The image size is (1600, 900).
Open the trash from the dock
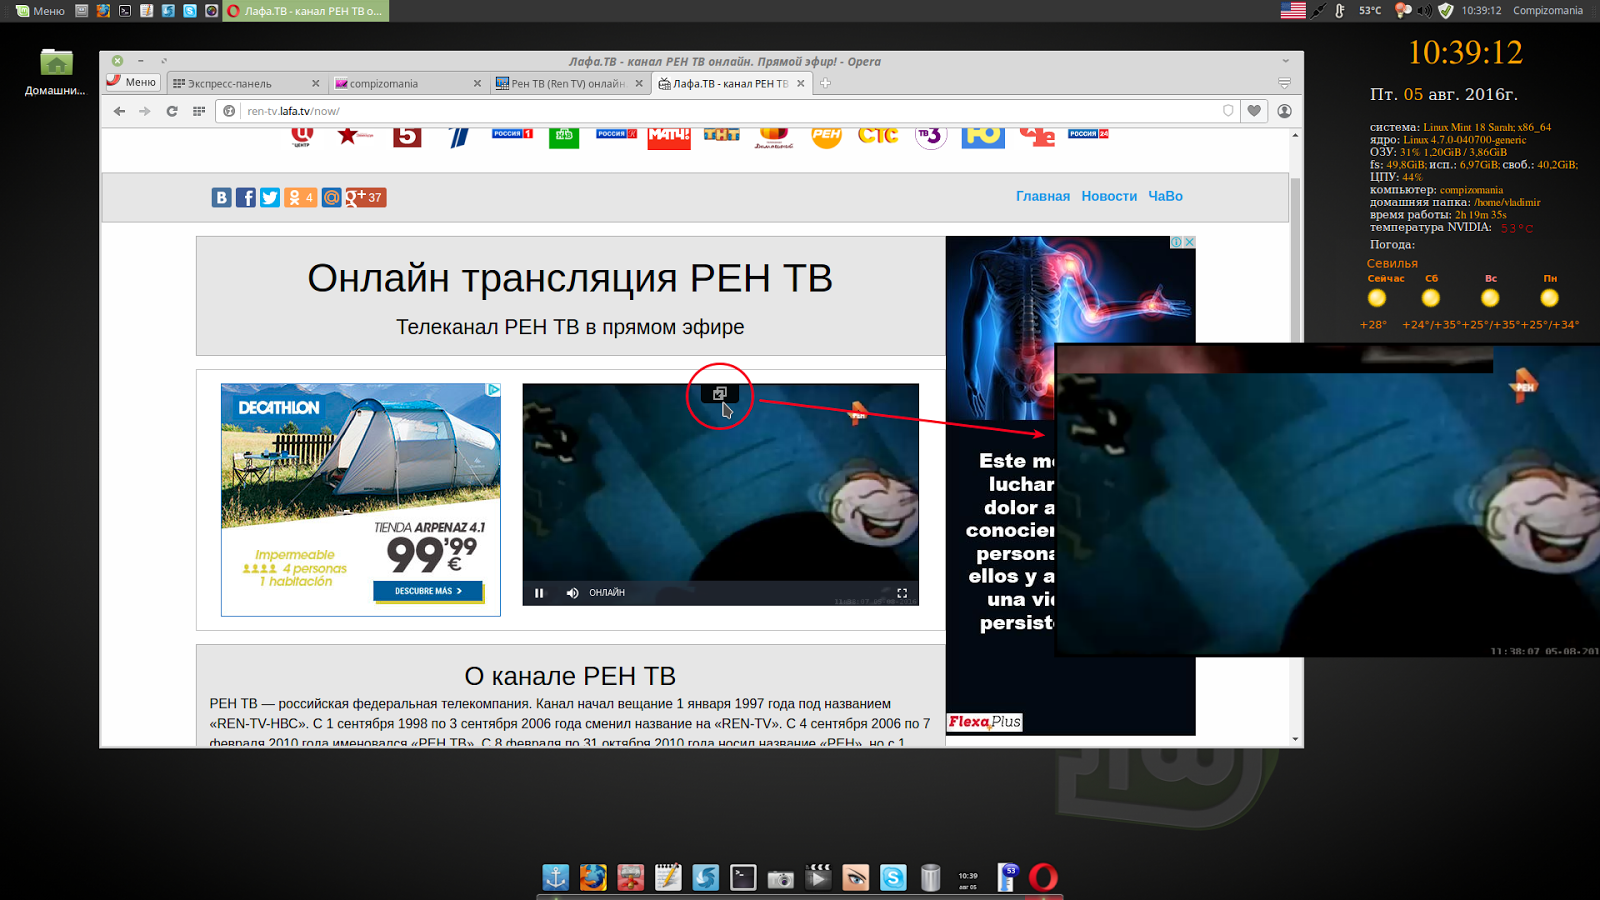[930, 877]
